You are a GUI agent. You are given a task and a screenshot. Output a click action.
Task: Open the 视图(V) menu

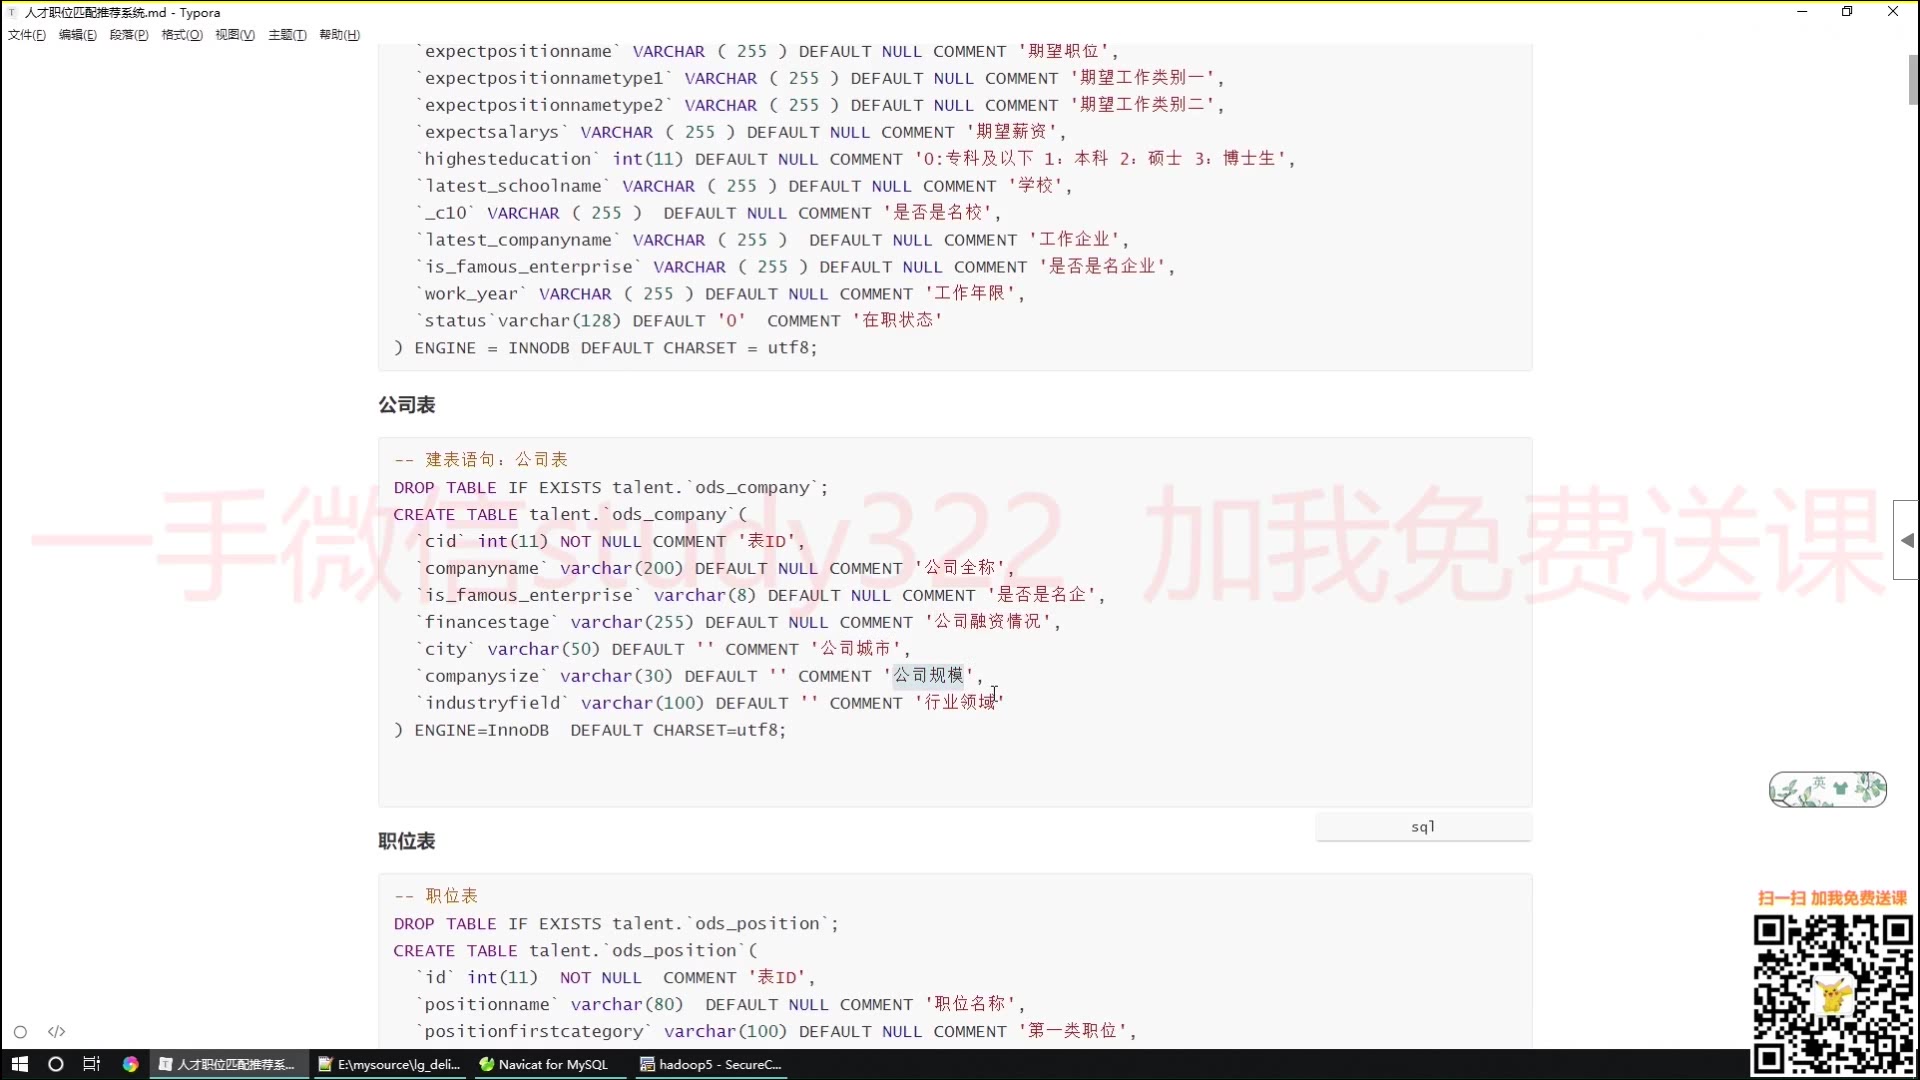pos(235,35)
